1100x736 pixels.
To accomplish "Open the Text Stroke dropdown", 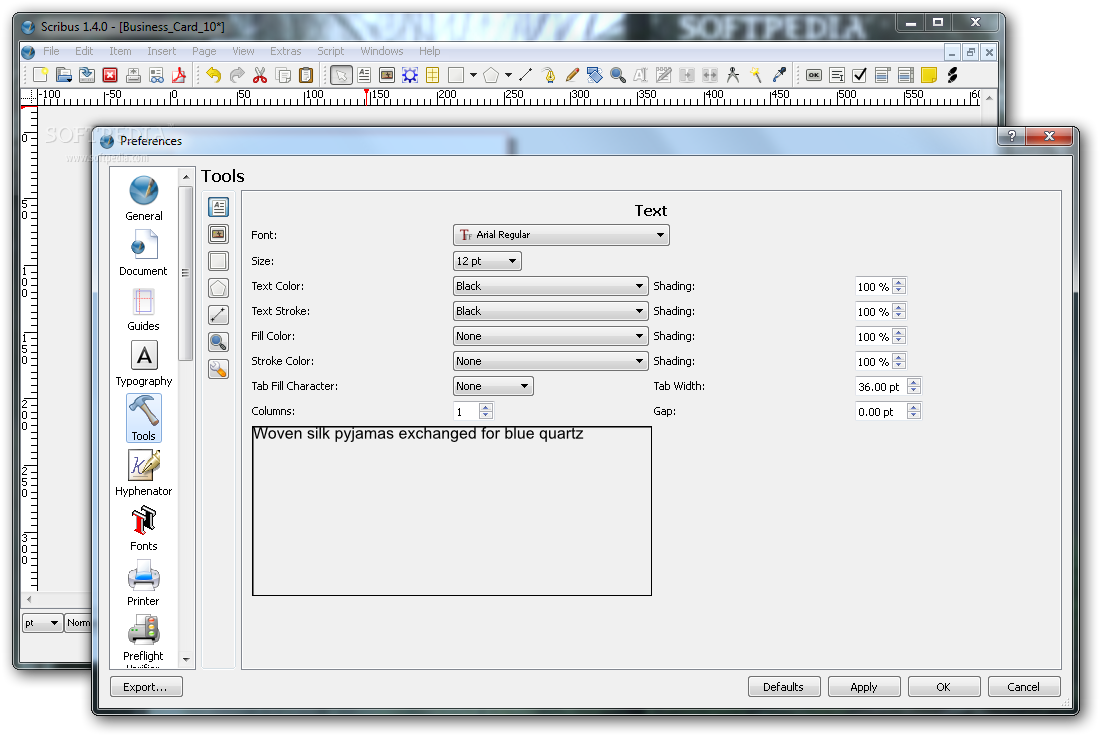I will [551, 312].
